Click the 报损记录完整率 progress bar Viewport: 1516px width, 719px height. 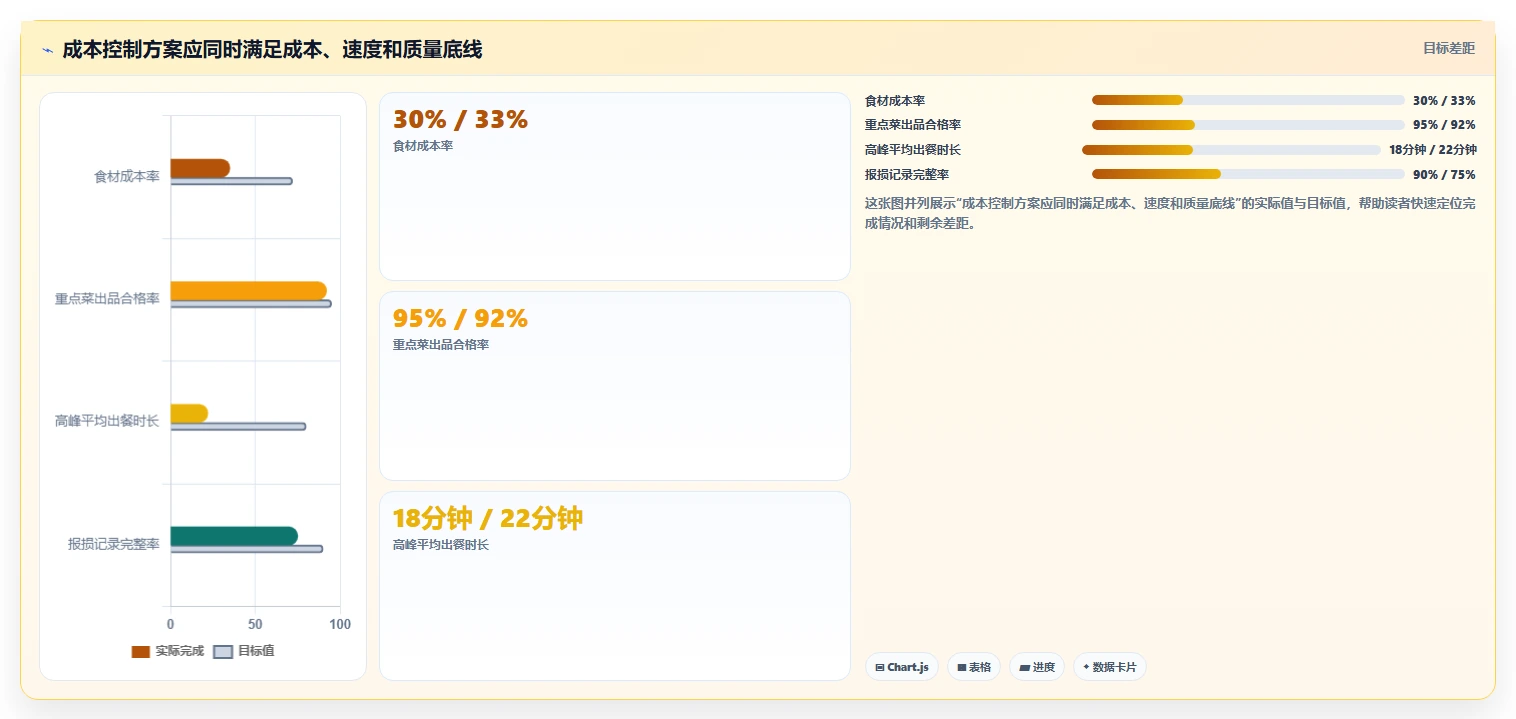point(1248,174)
